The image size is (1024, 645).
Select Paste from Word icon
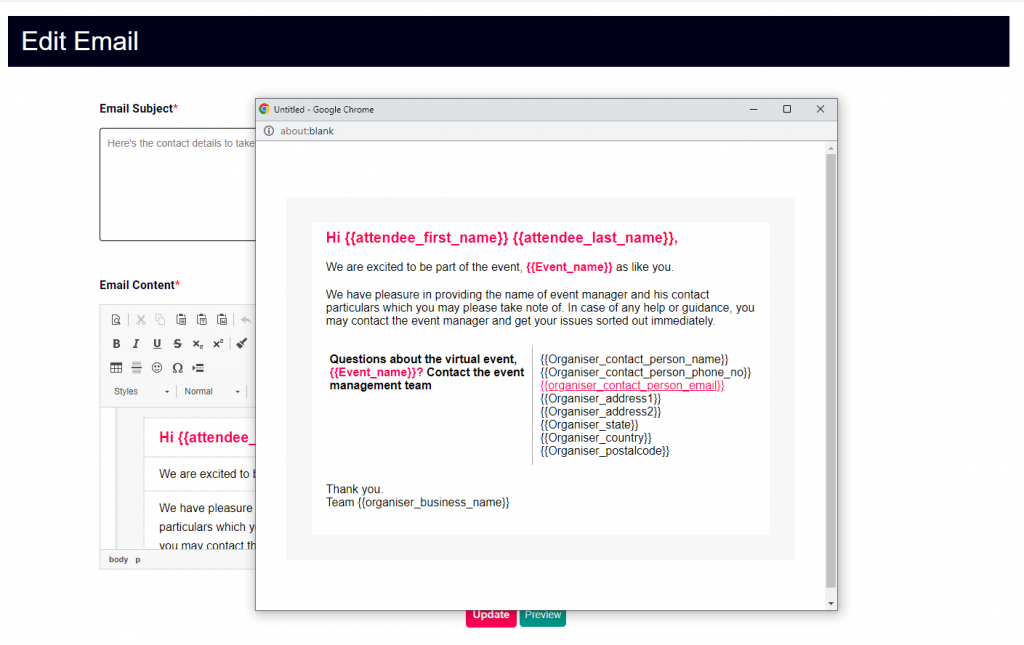click(x=222, y=320)
